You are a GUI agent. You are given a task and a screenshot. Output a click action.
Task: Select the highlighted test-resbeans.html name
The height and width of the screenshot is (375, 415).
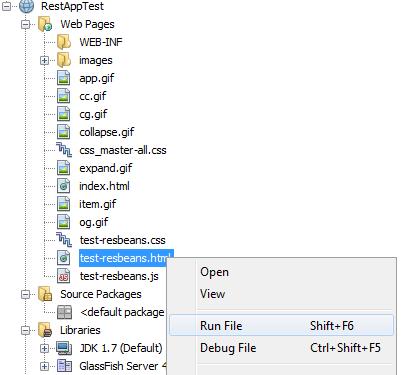tap(125, 258)
